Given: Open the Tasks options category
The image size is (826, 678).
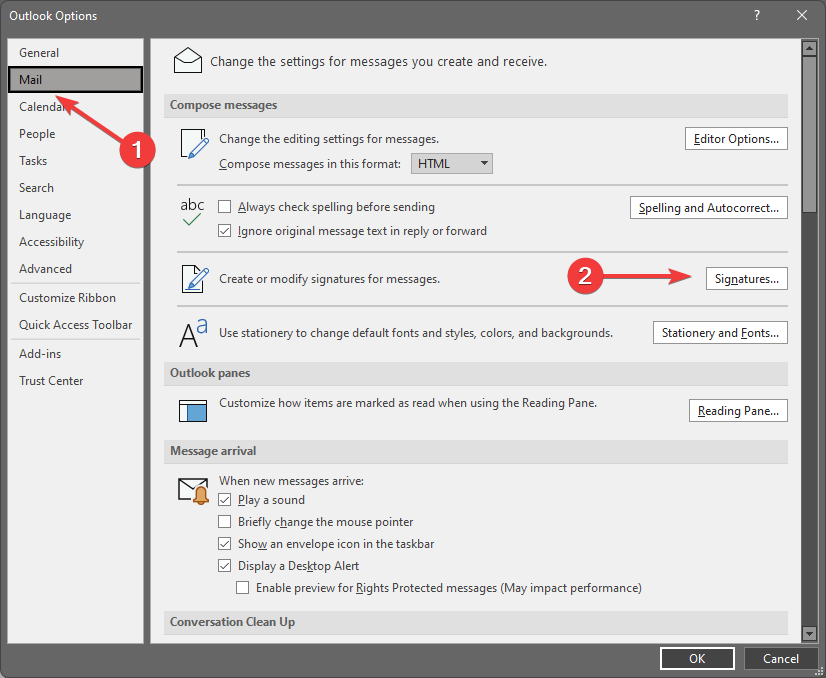Looking at the screenshot, I should [x=75, y=161].
